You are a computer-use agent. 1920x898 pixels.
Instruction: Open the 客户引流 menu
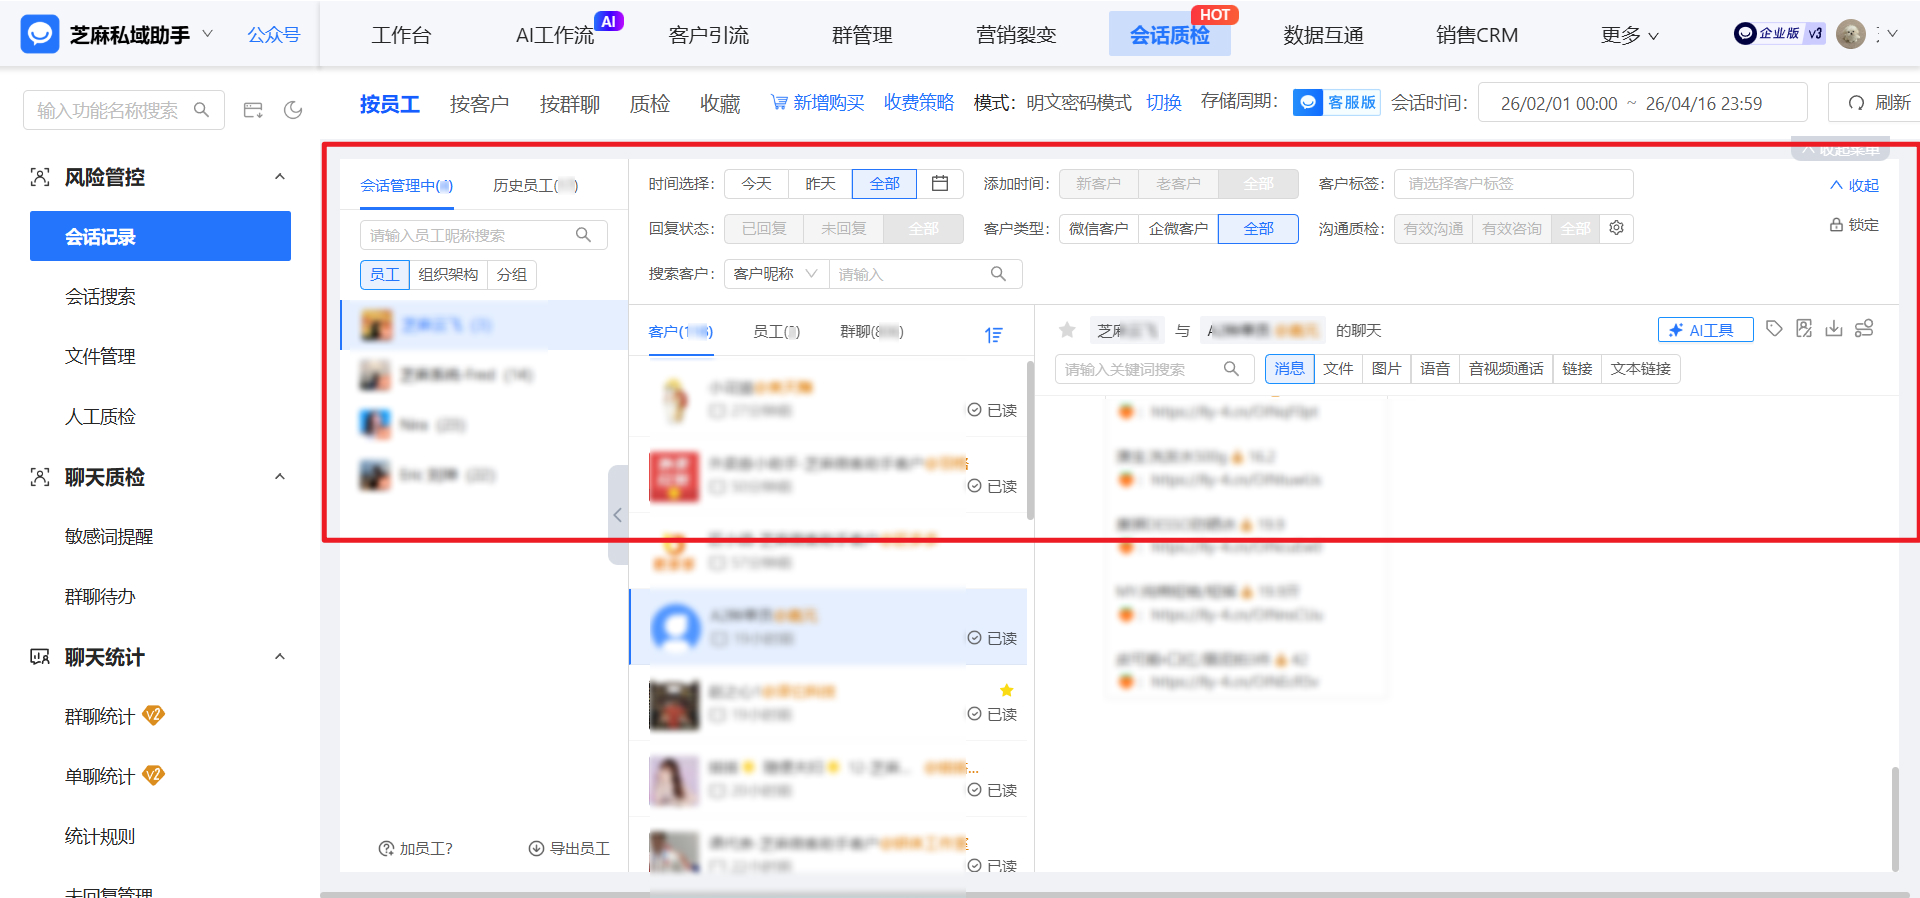pos(709,35)
